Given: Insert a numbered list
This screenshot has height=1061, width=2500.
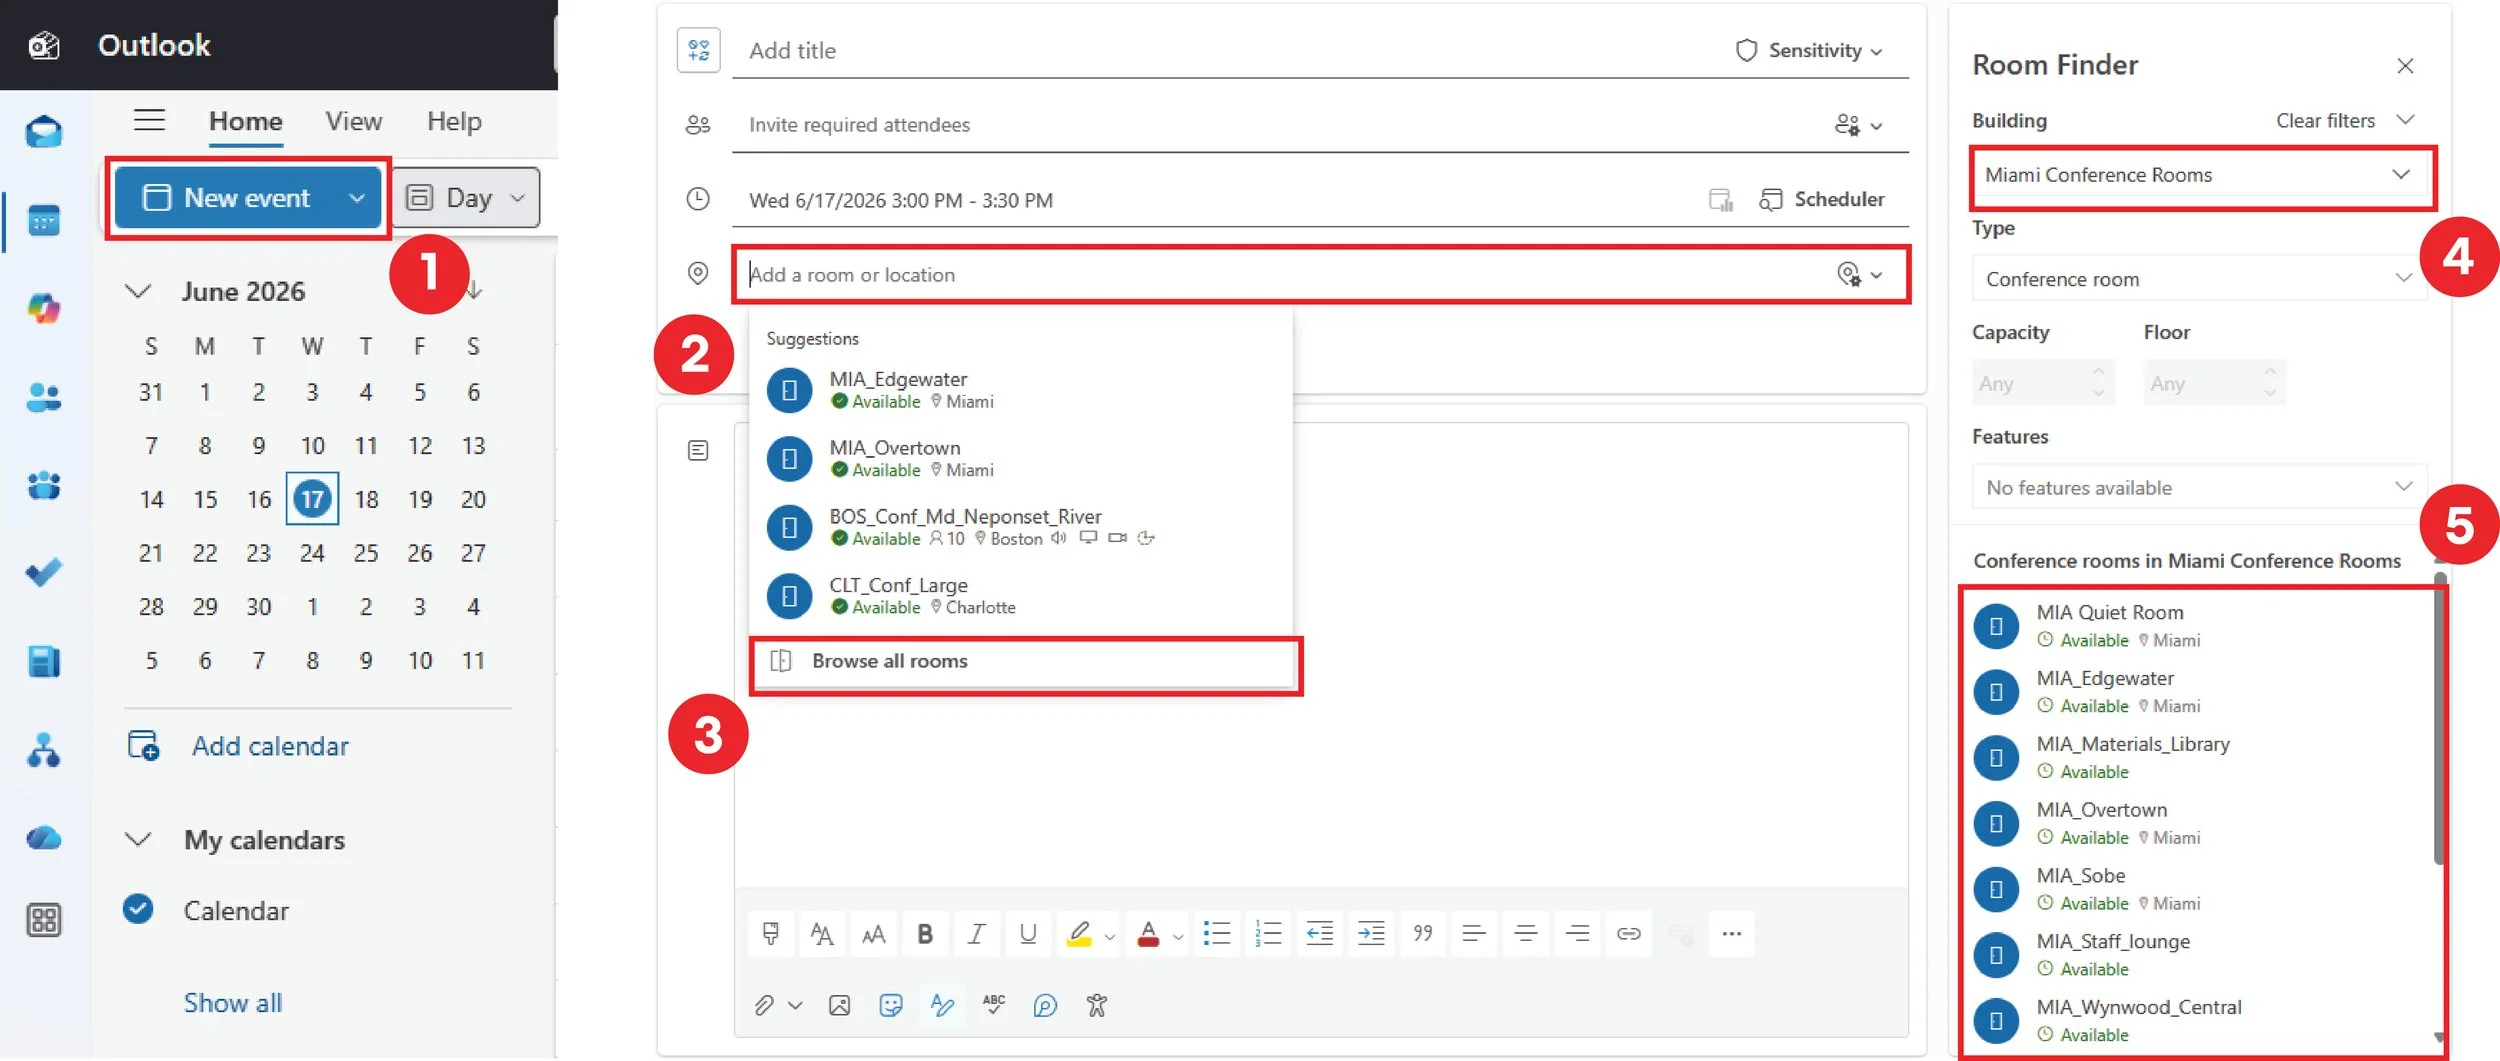Looking at the screenshot, I should coord(1268,934).
